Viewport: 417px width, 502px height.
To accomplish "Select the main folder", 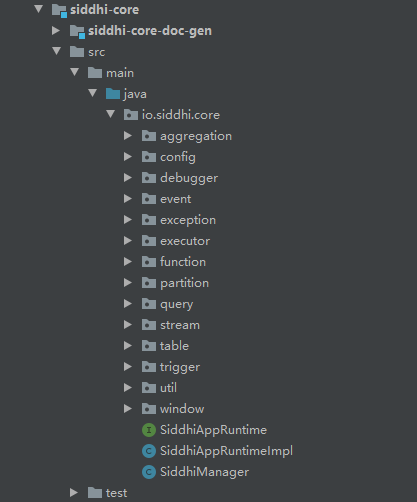I will click(x=120, y=73).
